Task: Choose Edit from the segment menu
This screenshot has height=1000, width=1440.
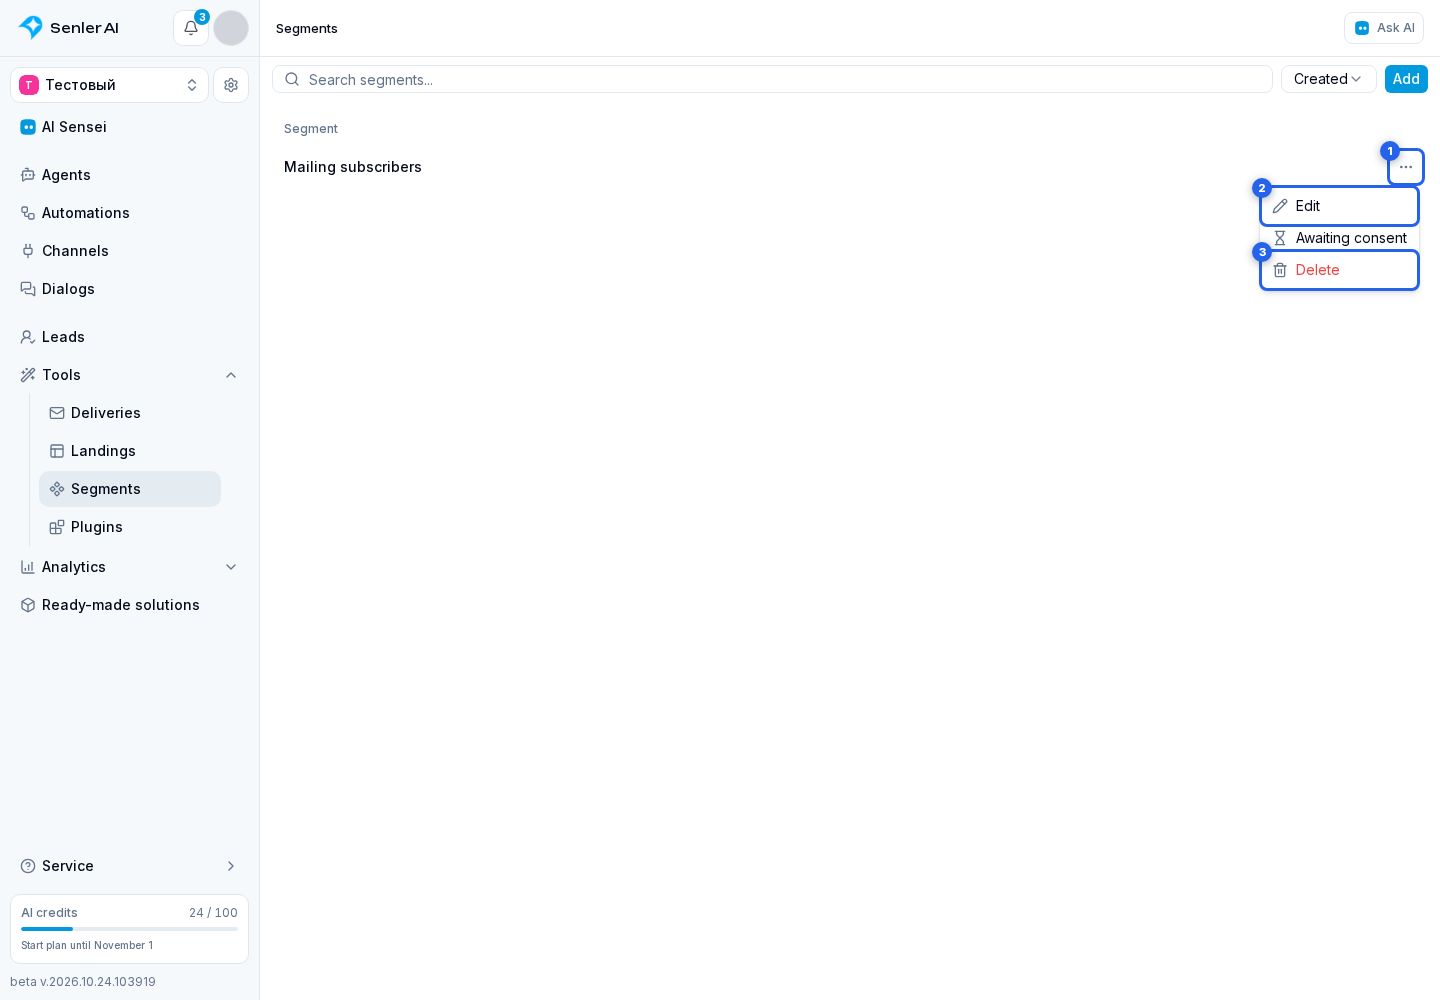Action: click(x=1340, y=206)
